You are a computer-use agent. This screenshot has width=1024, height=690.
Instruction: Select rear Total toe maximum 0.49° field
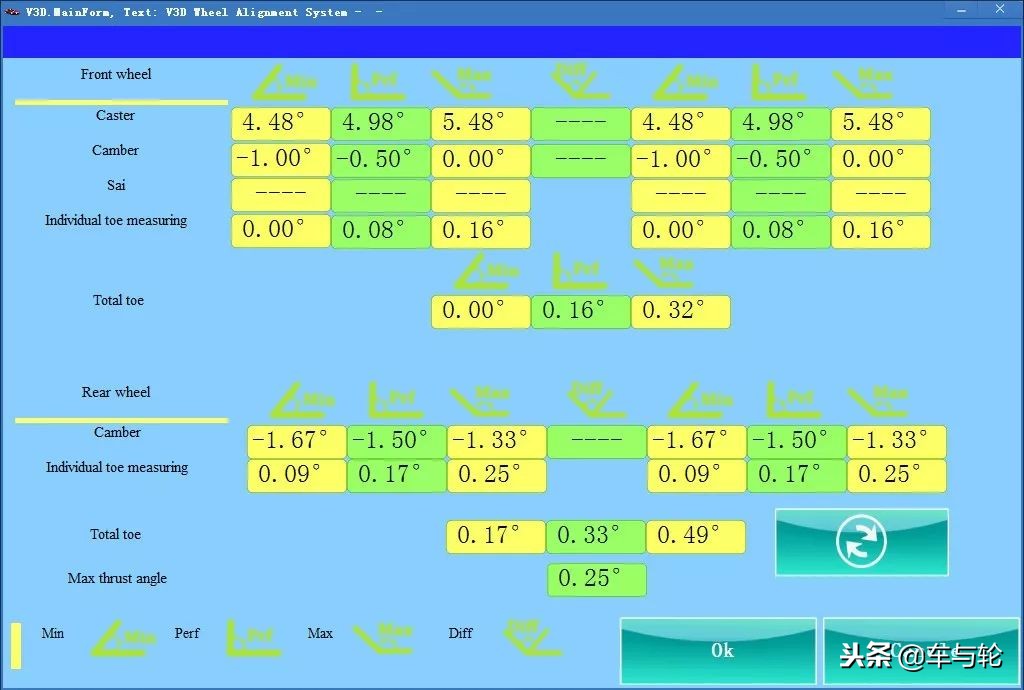tap(696, 537)
